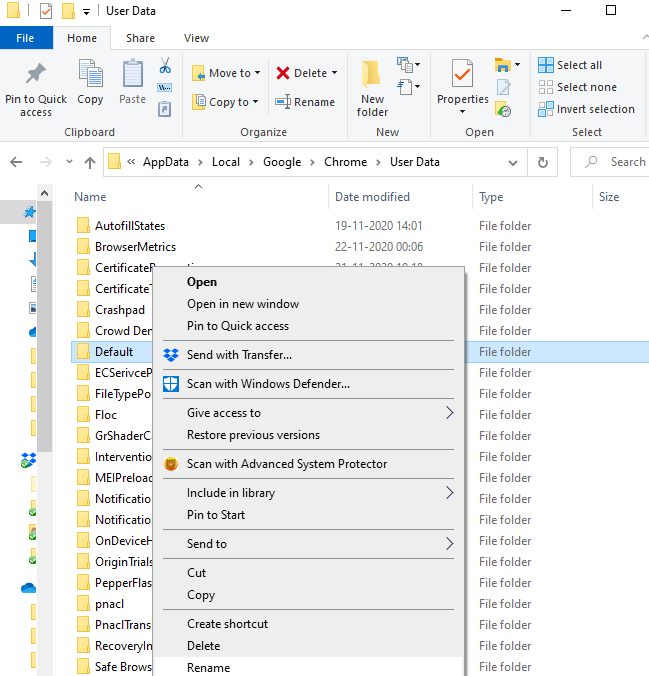
Task: Click the Cut scissors icon in ribbon
Action: click(x=165, y=66)
